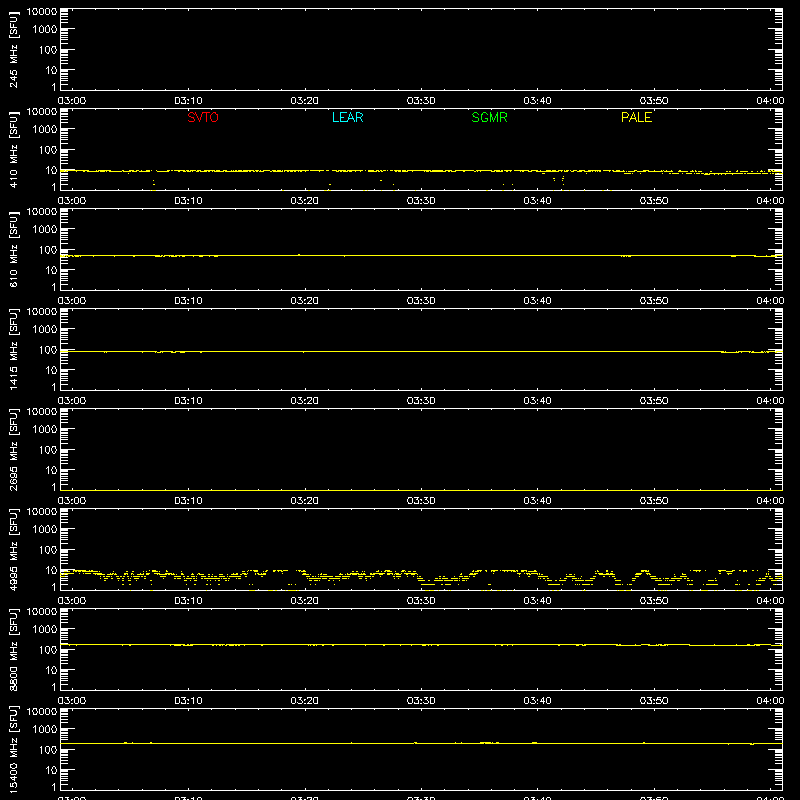The height and width of the screenshot is (800, 800).
Task: Select the 15400 MHz [SFU] axis title
Action: pos(14,750)
